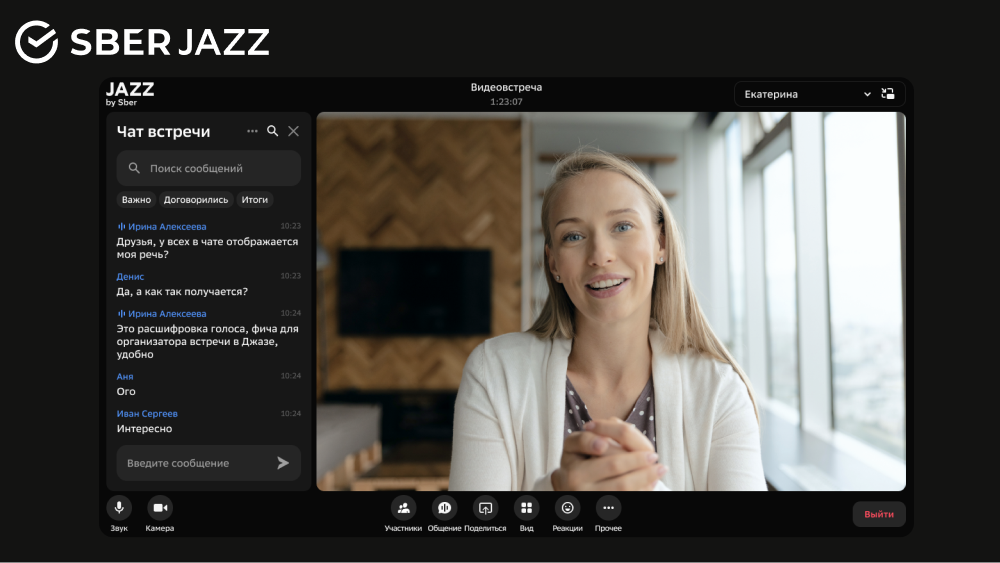
Task: Select the Итоги filter tag
Action: [x=255, y=200]
